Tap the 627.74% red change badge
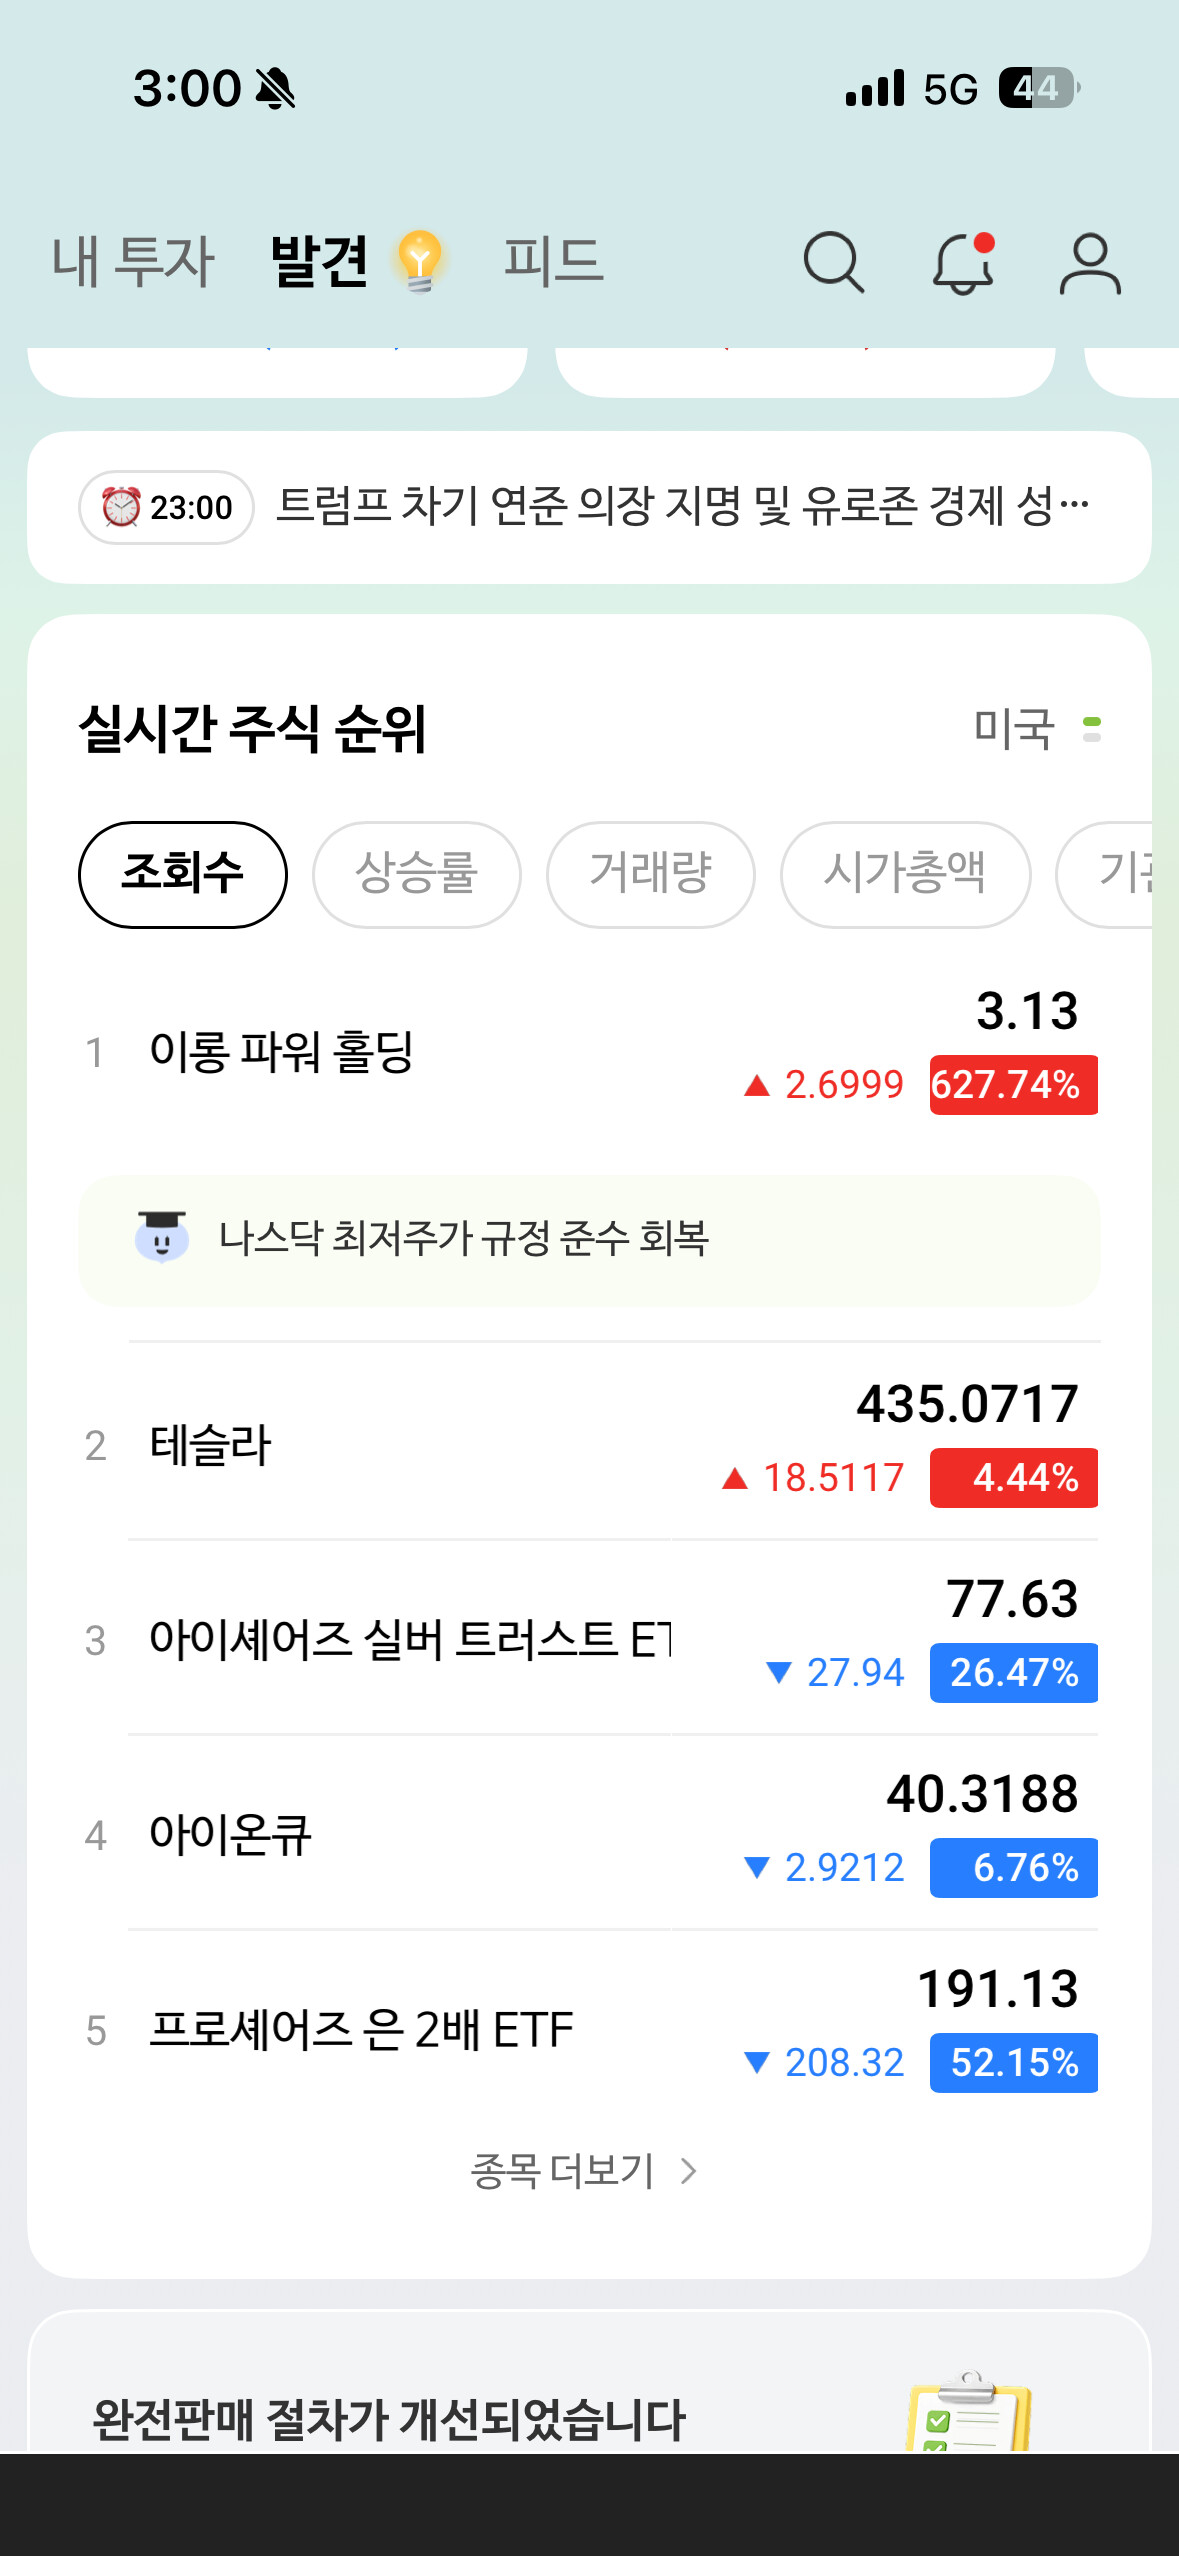1179x2556 pixels. click(1013, 1085)
